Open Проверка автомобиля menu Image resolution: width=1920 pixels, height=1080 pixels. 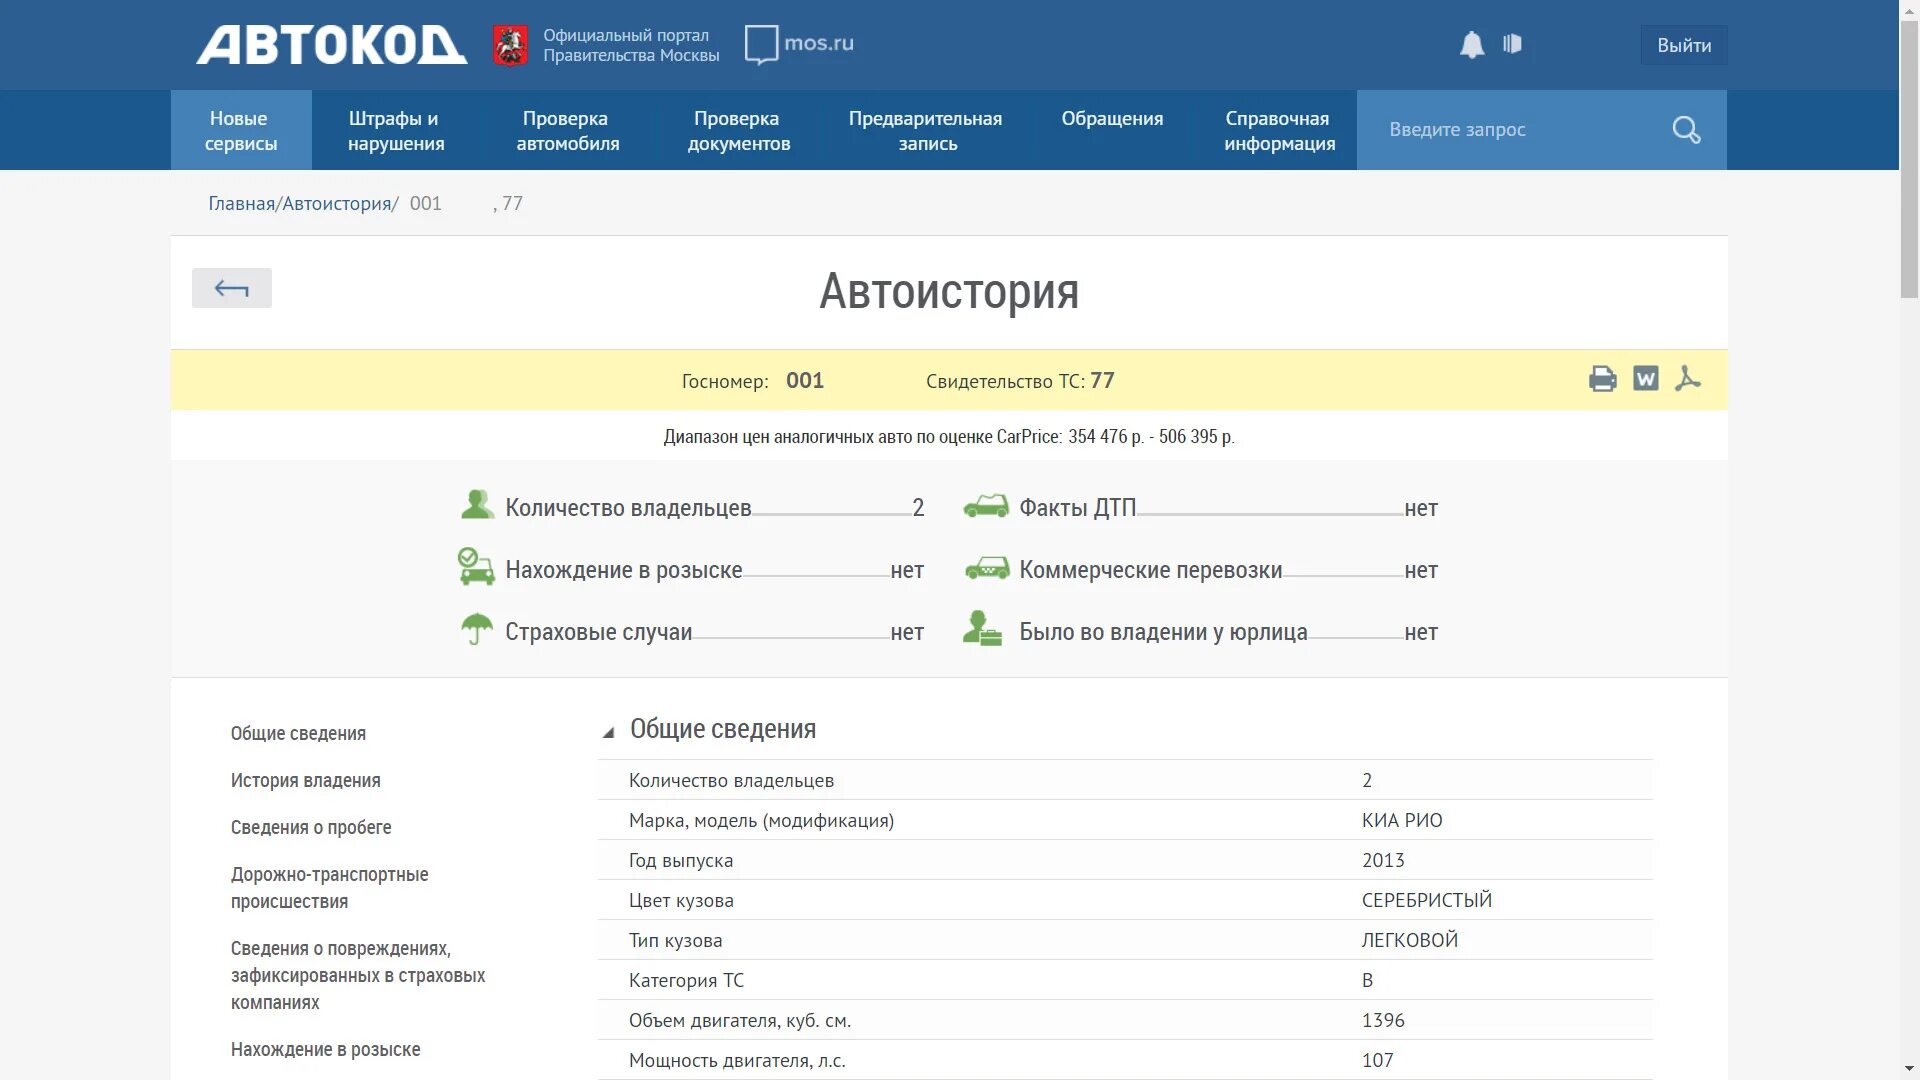(567, 131)
